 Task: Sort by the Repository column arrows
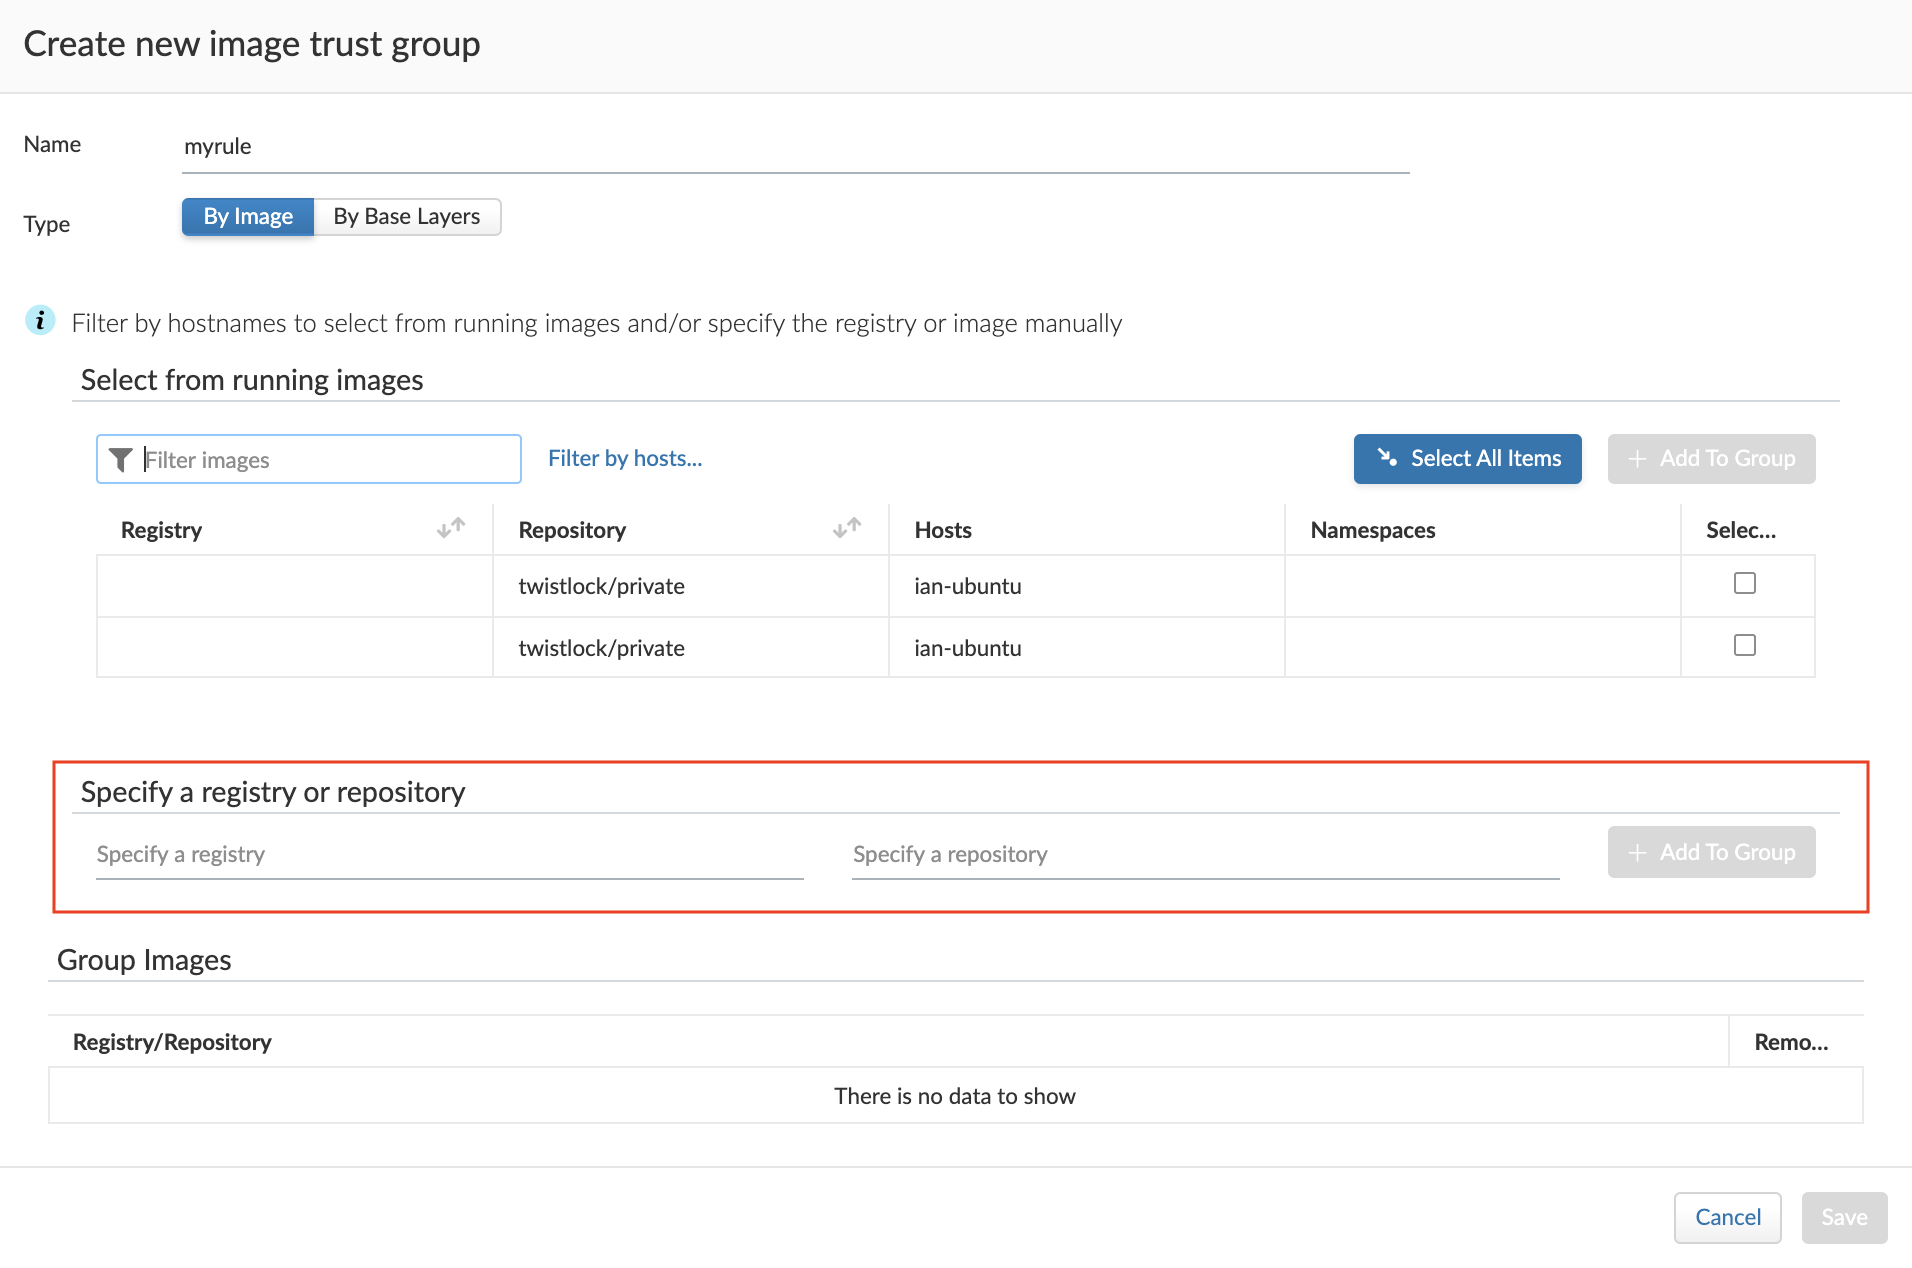(847, 528)
